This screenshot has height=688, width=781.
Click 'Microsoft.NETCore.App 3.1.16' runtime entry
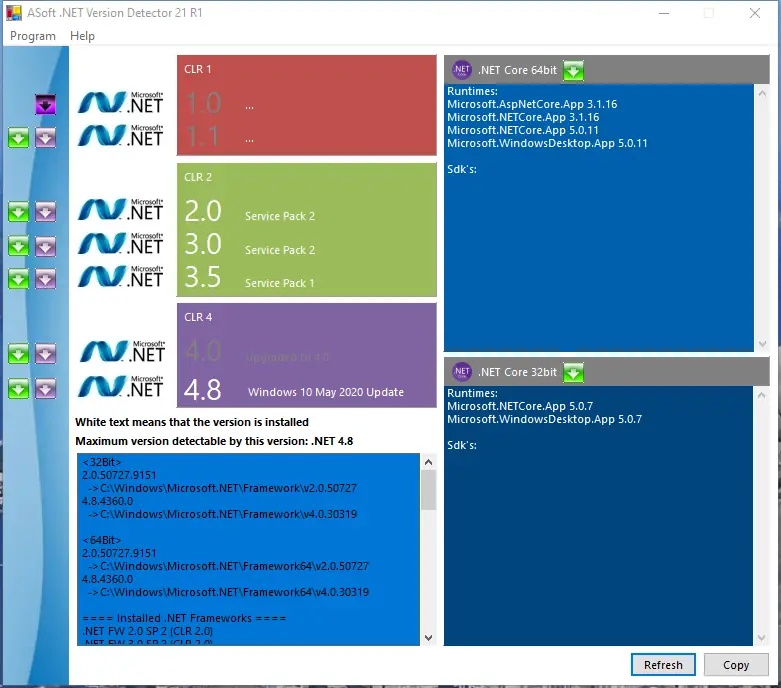click(x=523, y=117)
